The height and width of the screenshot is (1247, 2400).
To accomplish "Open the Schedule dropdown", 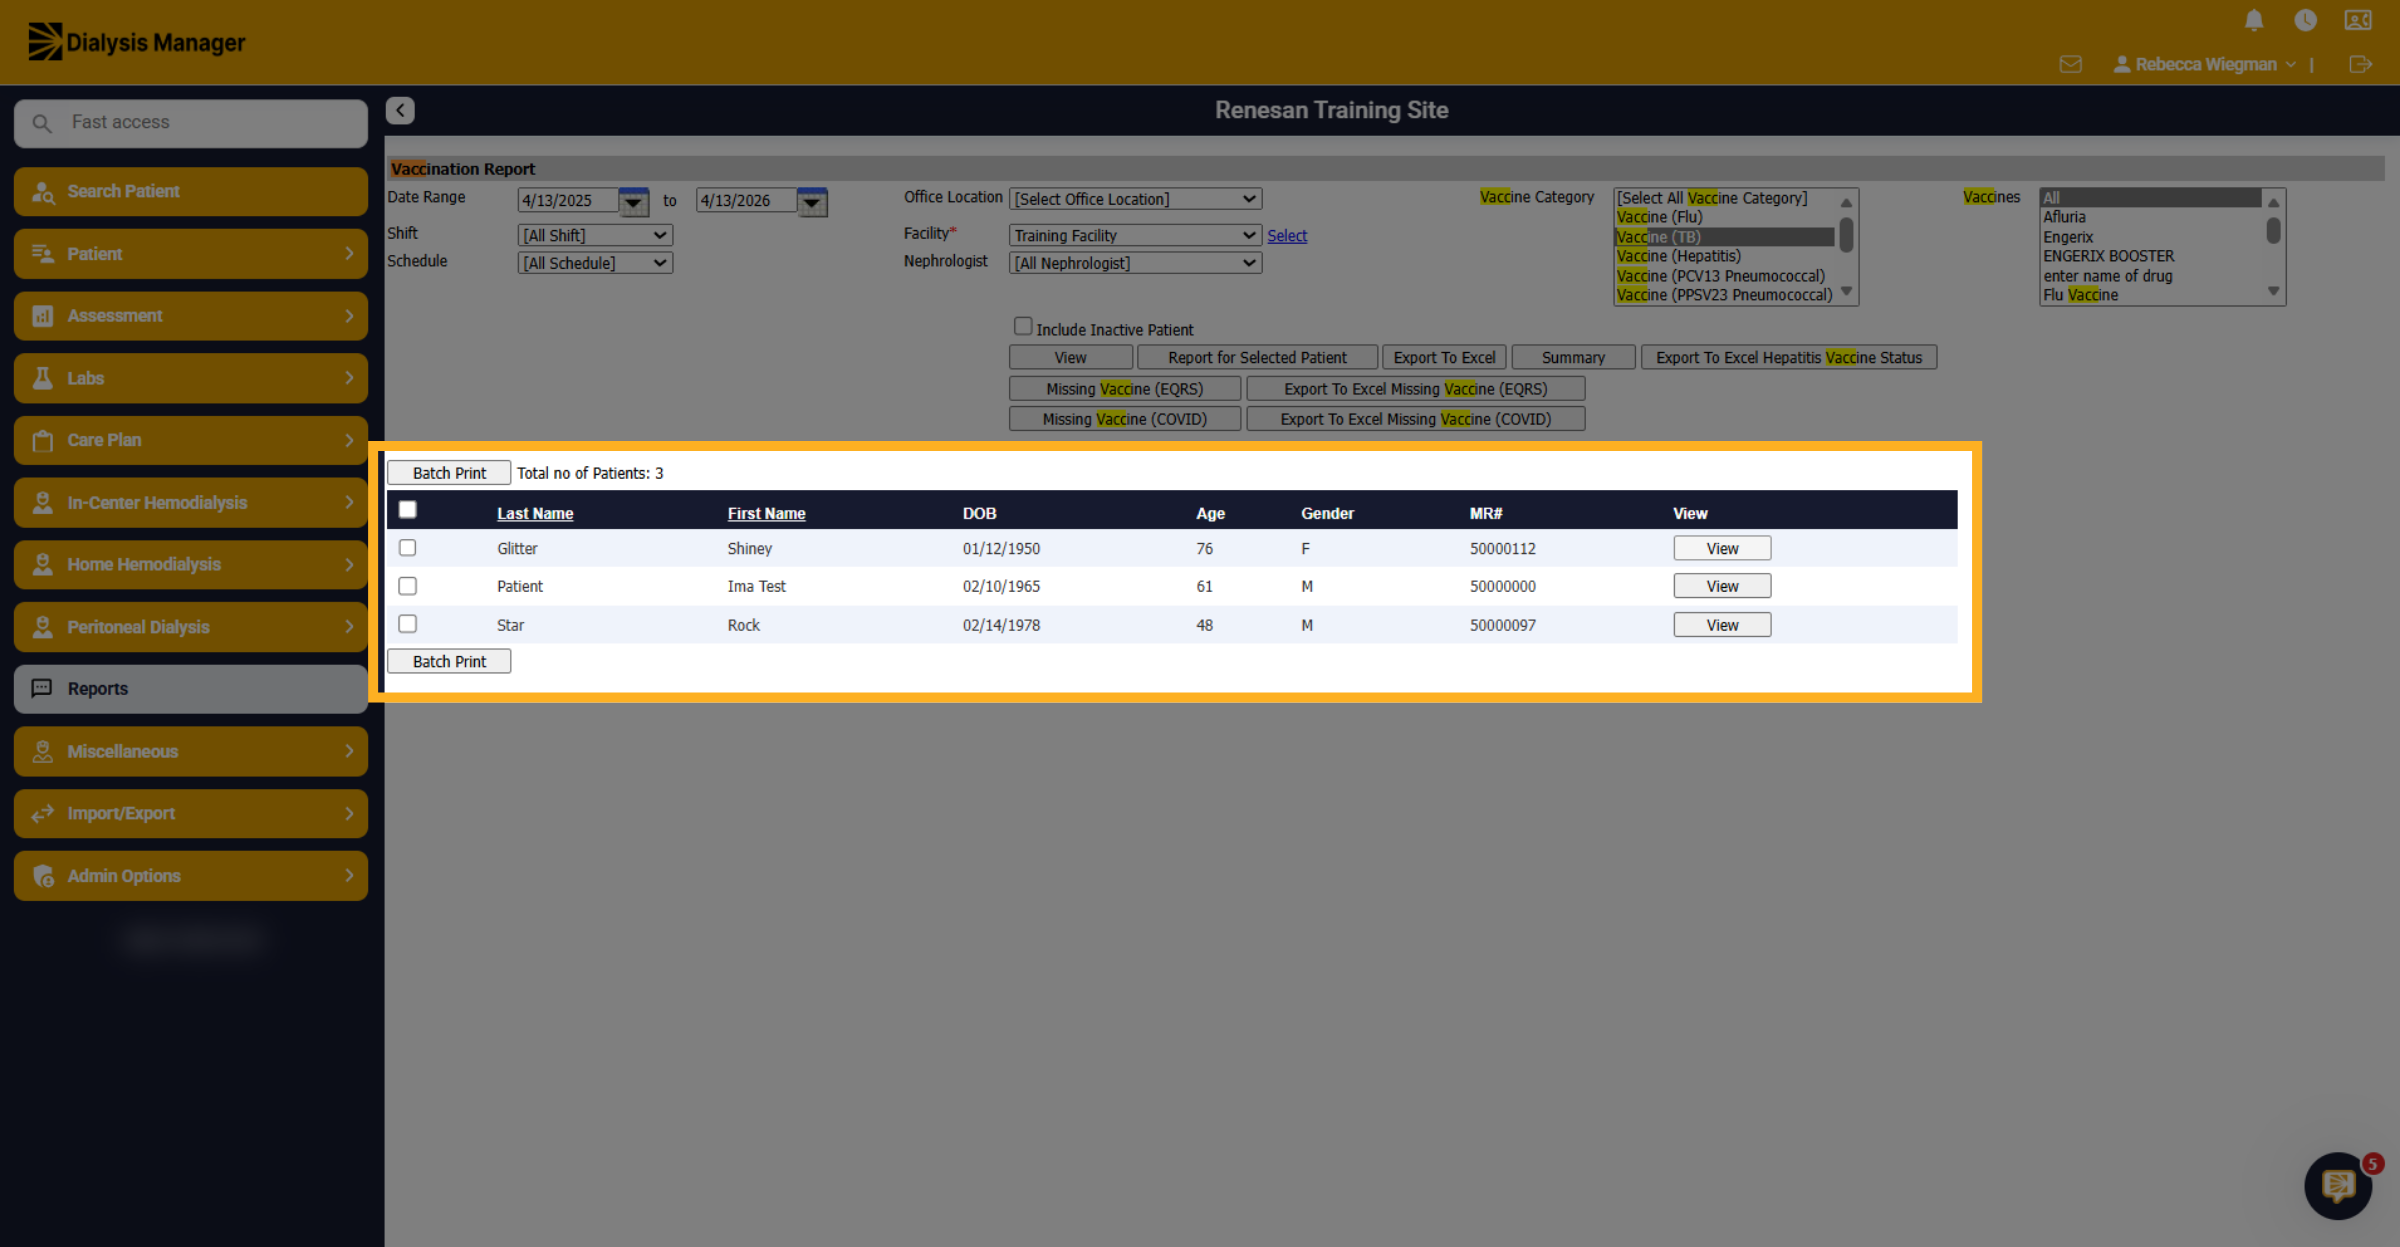I will pyautogui.click(x=595, y=263).
